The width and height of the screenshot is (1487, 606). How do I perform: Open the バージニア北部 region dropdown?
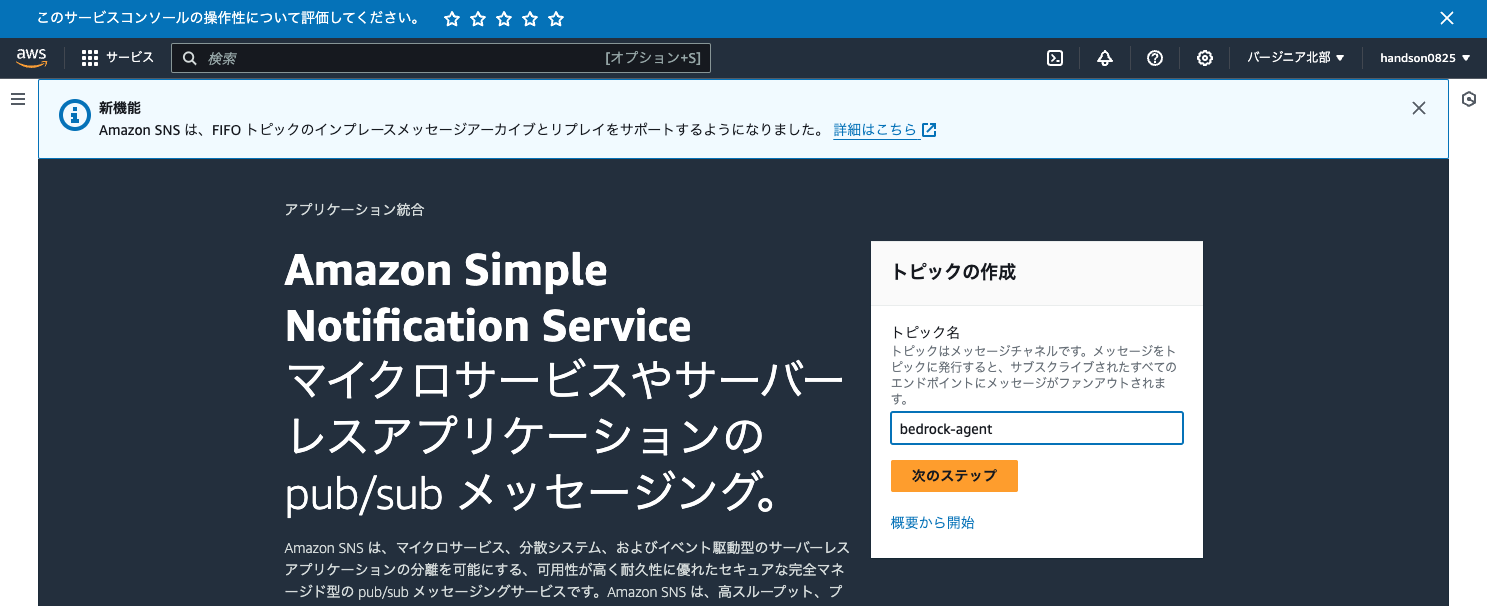coord(1295,58)
